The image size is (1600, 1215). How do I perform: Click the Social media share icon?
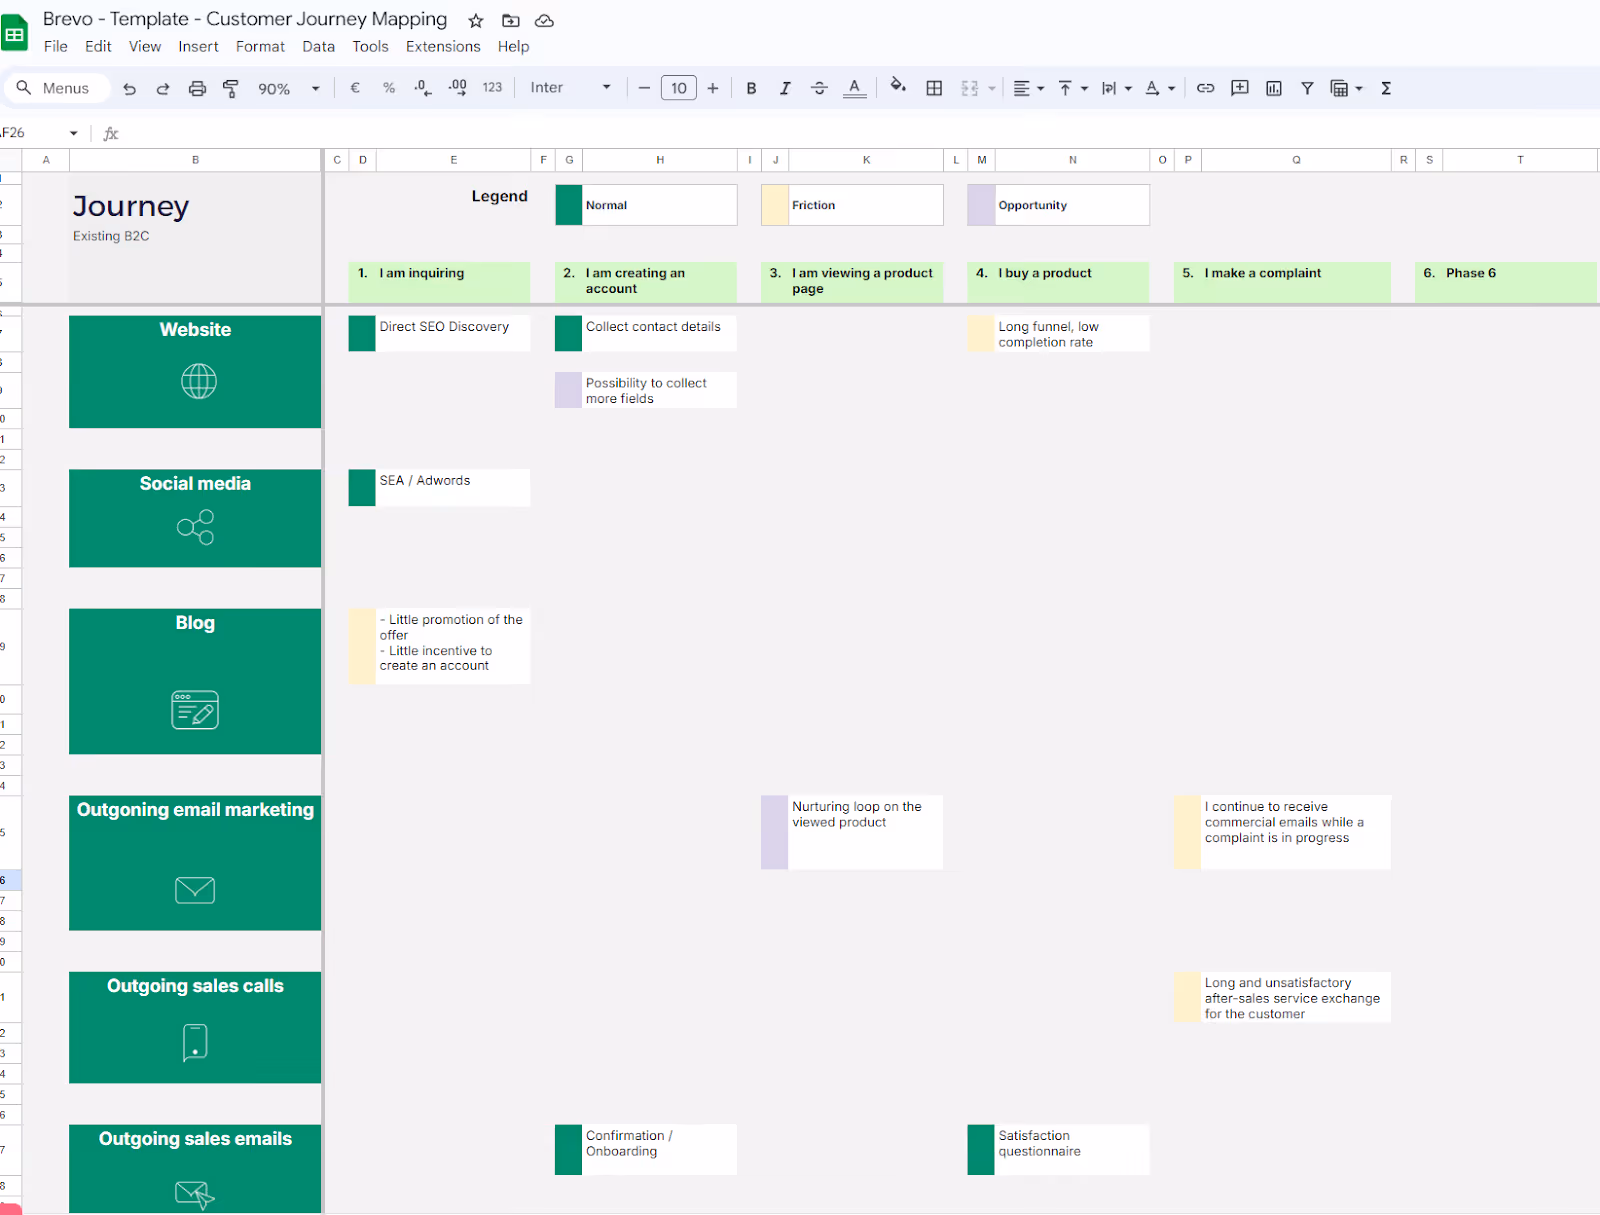coord(195,527)
